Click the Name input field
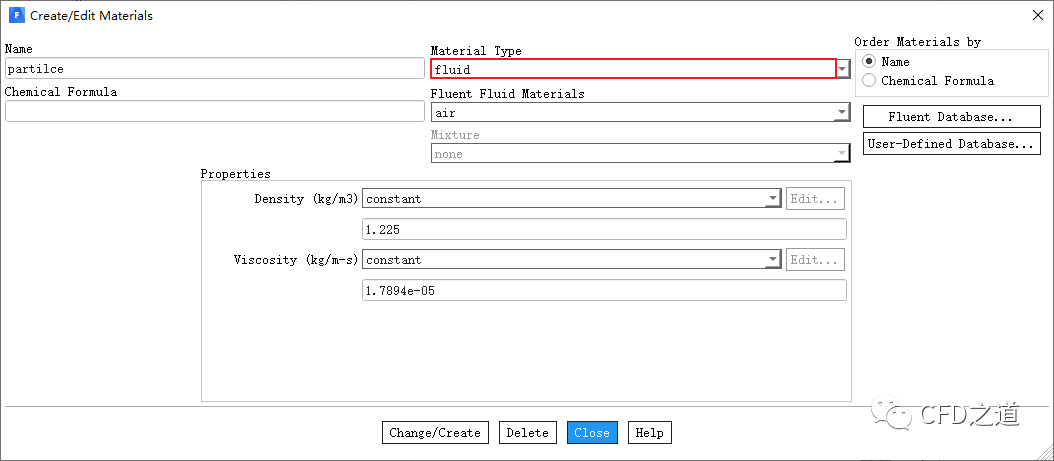1054x461 pixels. (x=214, y=69)
